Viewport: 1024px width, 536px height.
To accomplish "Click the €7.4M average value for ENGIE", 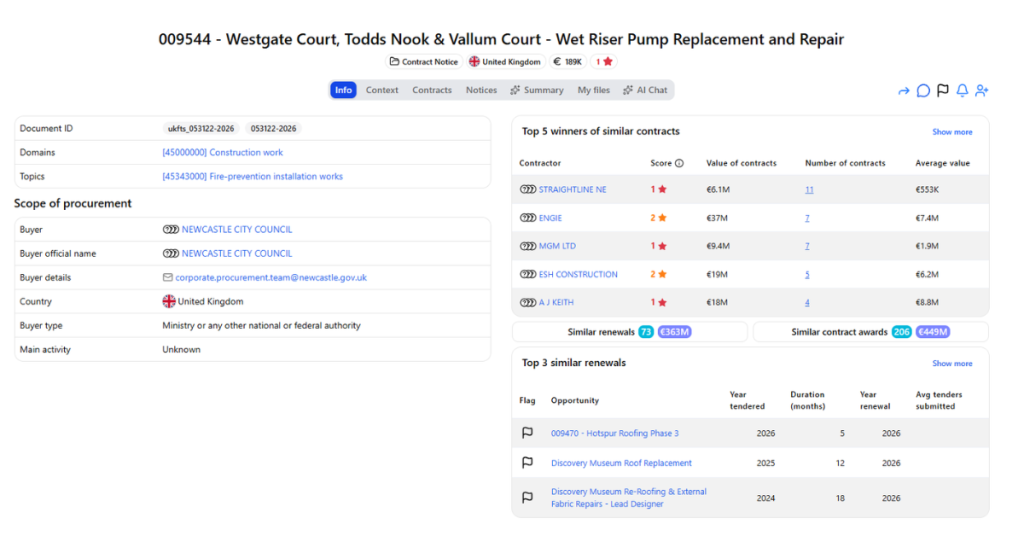I will (927, 218).
